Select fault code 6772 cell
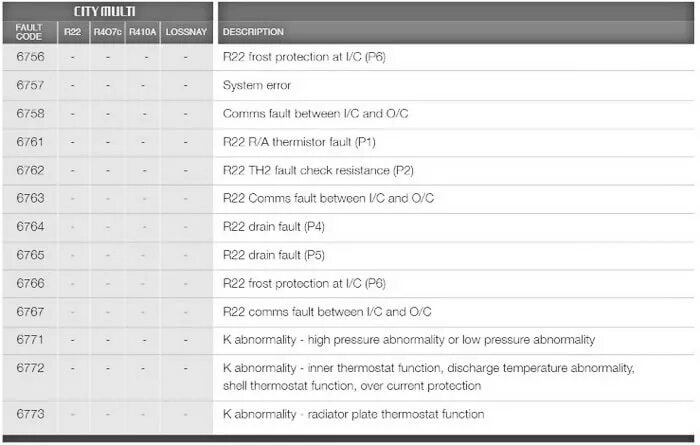This screenshot has width=700, height=445. [30, 368]
